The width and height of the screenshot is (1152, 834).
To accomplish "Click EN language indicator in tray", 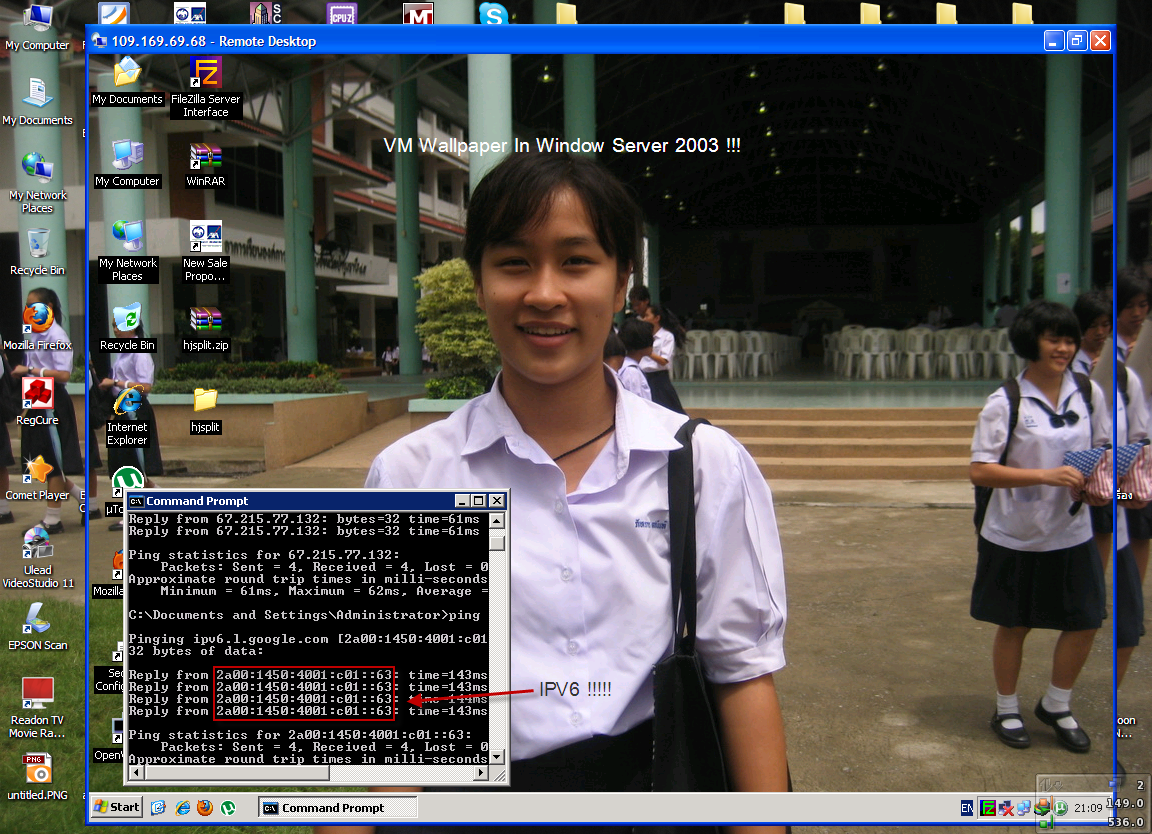I will [968, 808].
